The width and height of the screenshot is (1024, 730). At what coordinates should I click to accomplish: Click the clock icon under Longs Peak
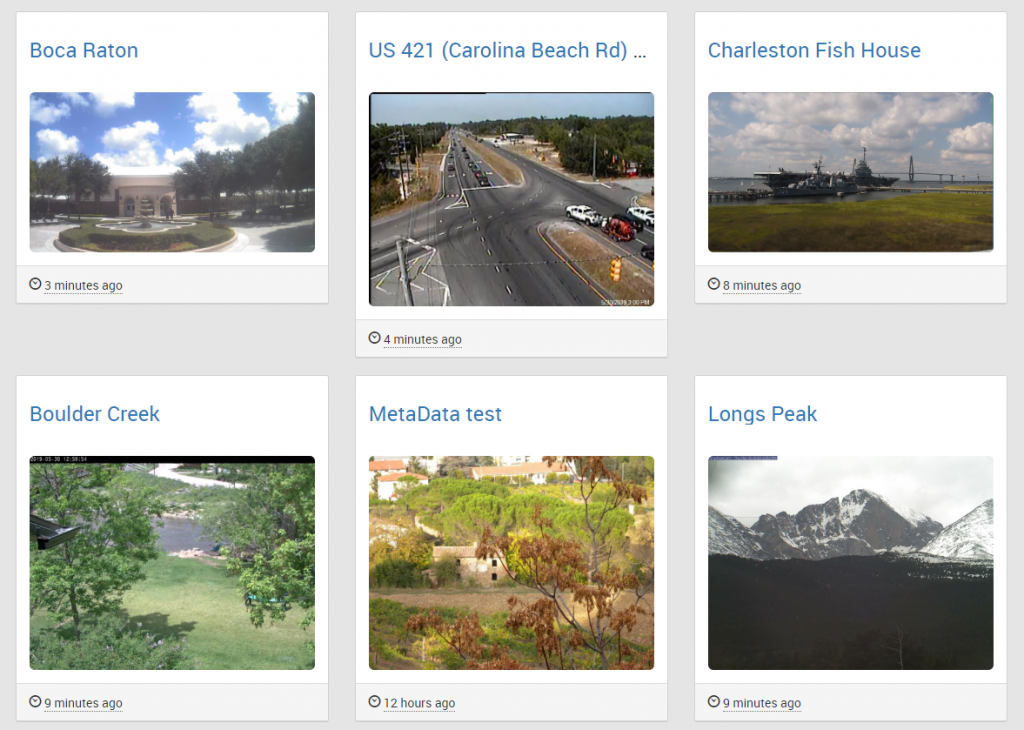click(714, 701)
